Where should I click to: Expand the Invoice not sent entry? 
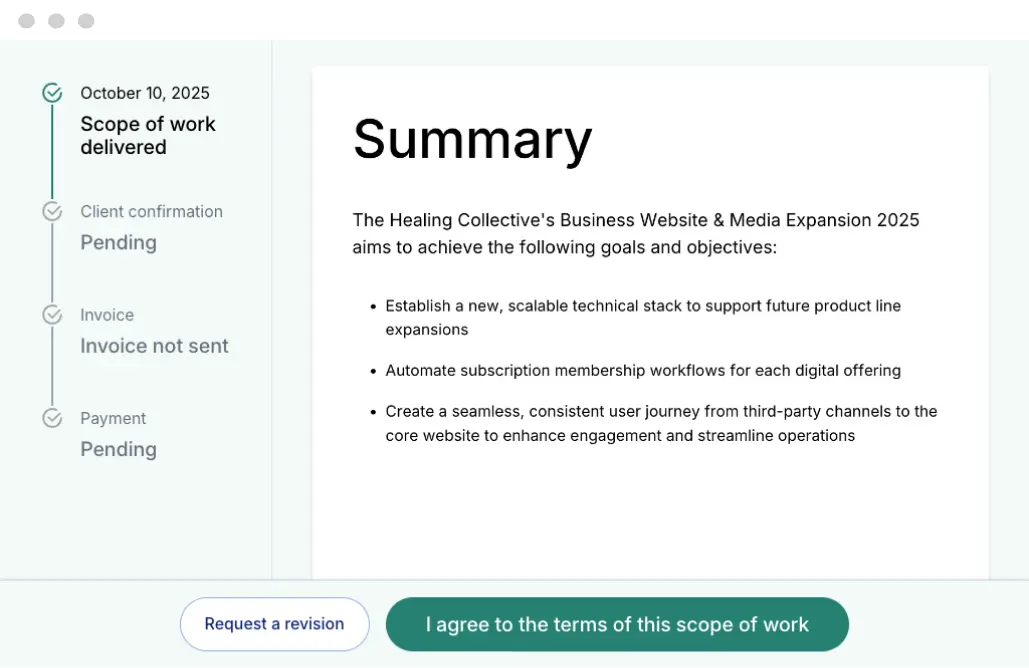[x=154, y=345]
